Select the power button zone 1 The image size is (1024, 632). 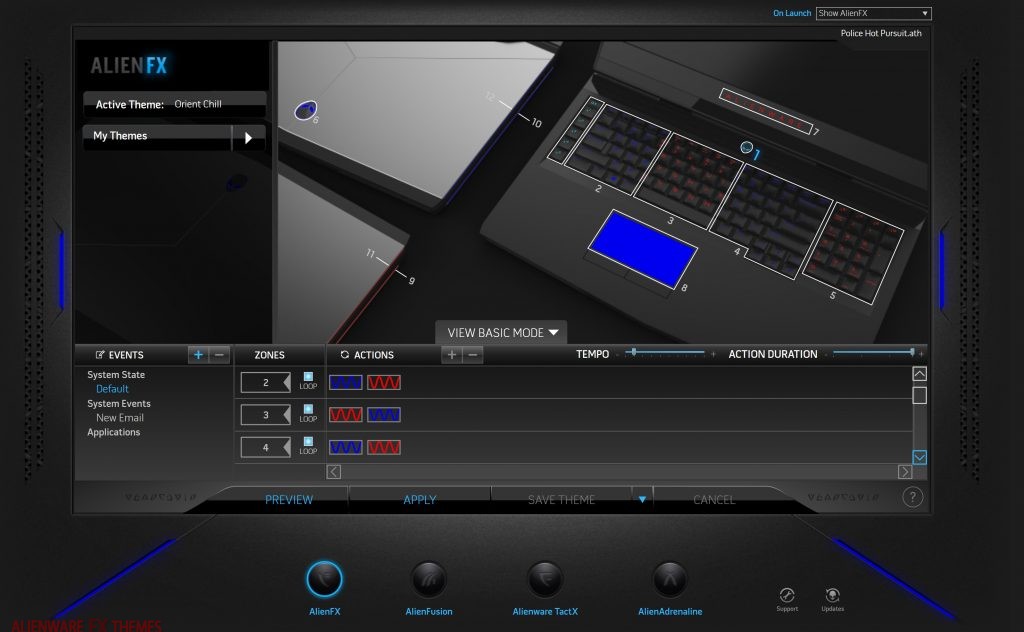[x=746, y=147]
